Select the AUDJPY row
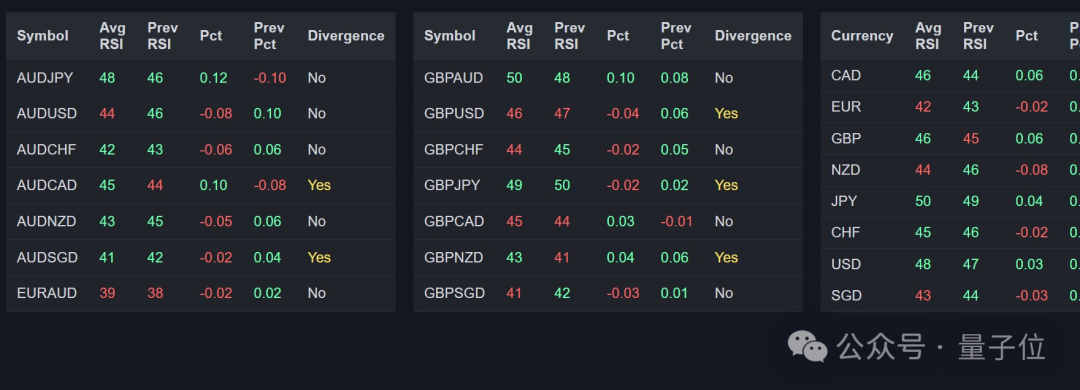The height and width of the screenshot is (390, 1080). [x=200, y=78]
